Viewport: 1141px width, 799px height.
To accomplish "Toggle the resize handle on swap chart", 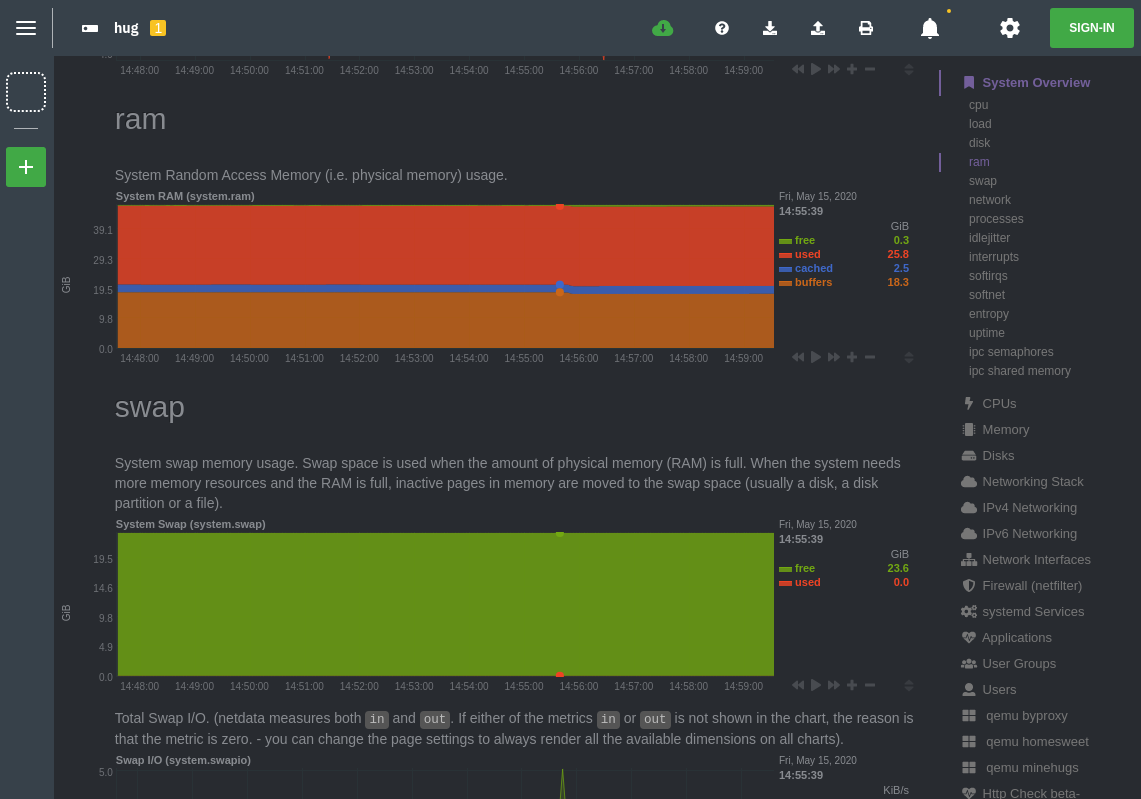I will coord(909,685).
